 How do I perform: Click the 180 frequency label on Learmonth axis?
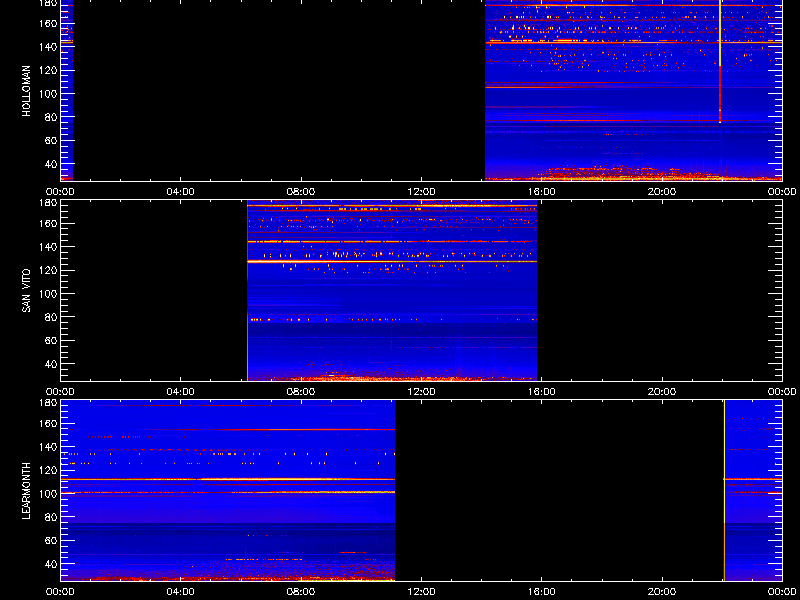[x=49, y=403]
